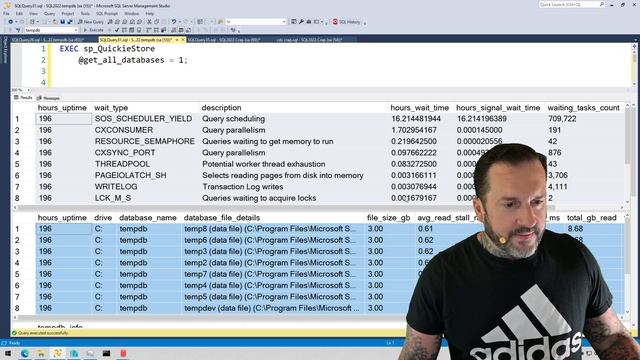The width and height of the screenshot is (640, 360).
Task: Open the red app icon on the taskbar
Action: click(123, 353)
